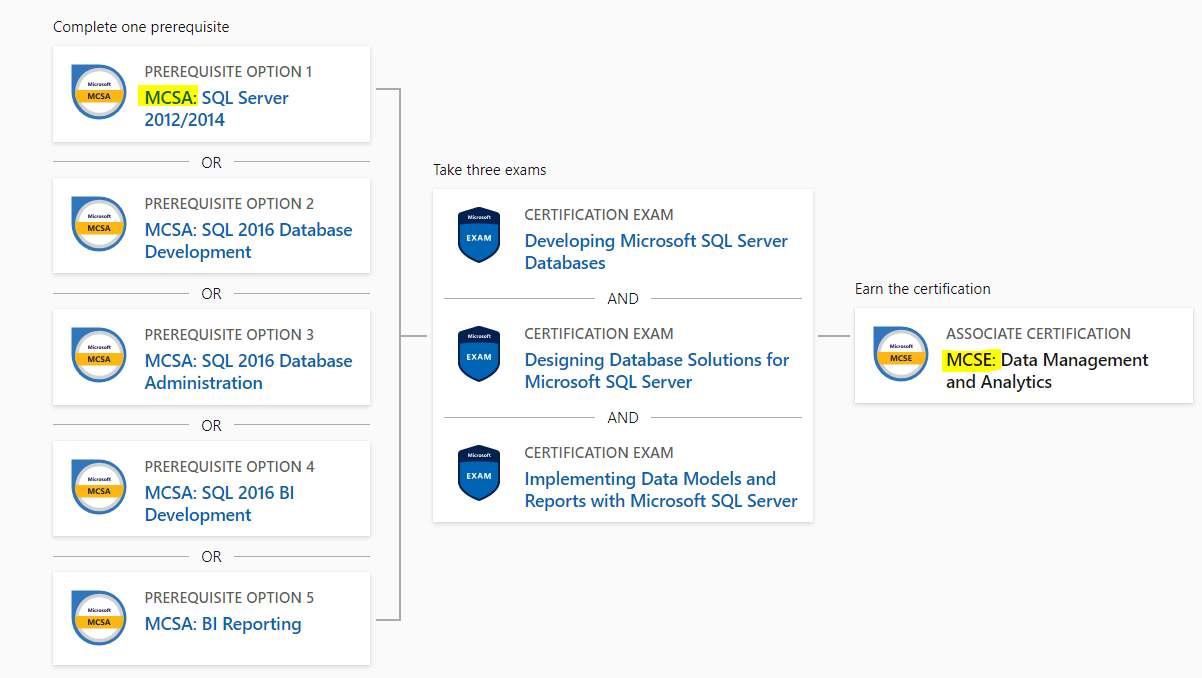Click the MCSA badge for SQL Server 2012/2014
The width and height of the screenshot is (1202, 678).
(x=99, y=92)
